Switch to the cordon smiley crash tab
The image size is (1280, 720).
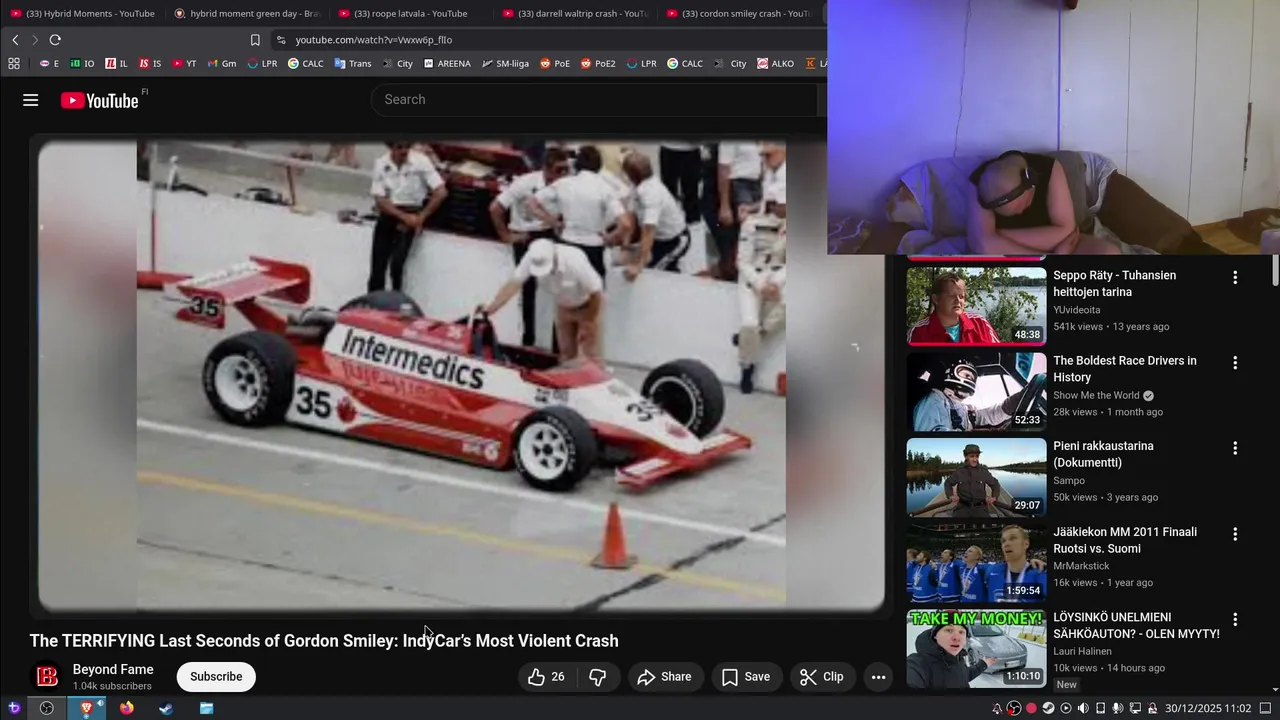click(738, 13)
